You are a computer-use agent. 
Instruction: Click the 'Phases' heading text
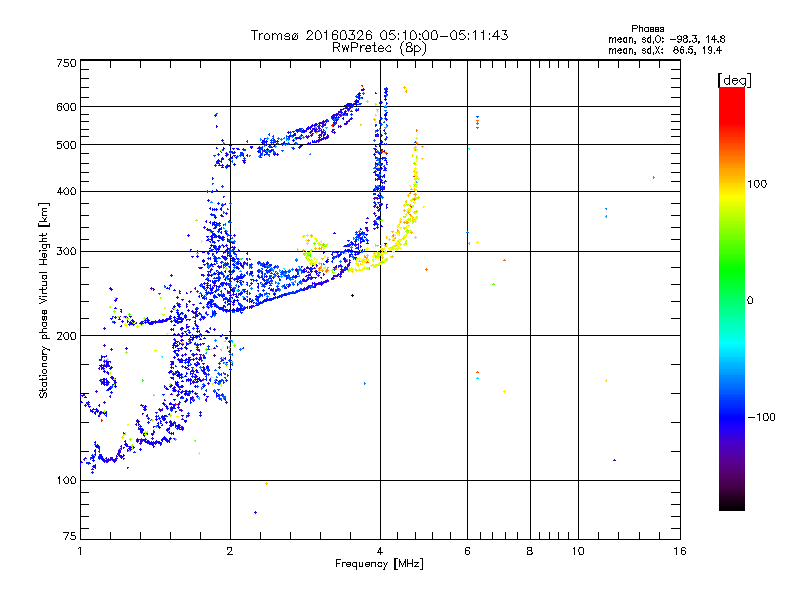647,29
